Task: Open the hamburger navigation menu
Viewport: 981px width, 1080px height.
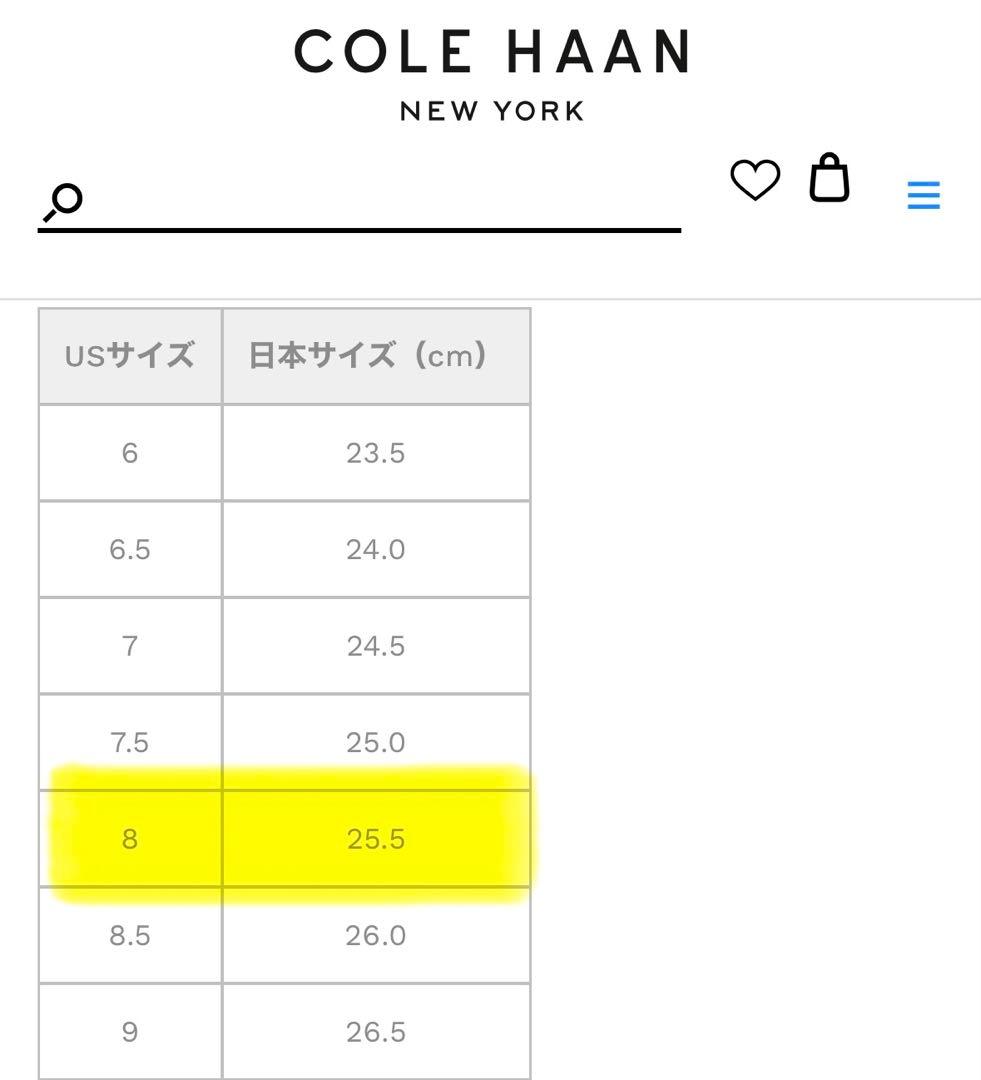Action: 922,196
